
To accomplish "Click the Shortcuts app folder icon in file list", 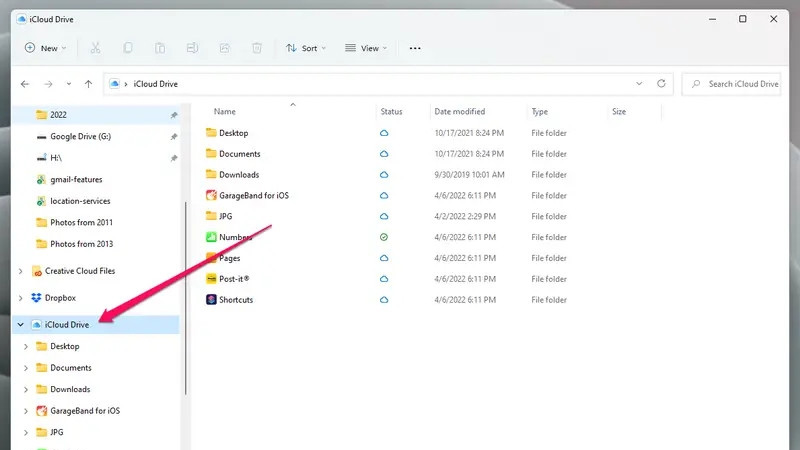I will pos(211,299).
